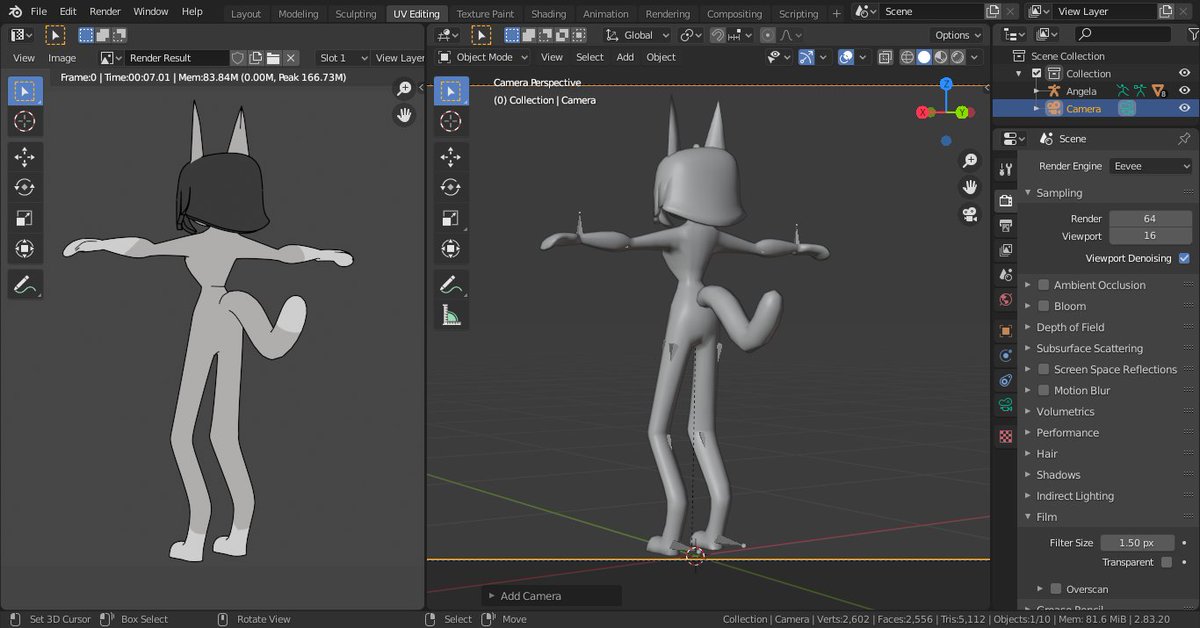Open the Options dropdown in viewport
The height and width of the screenshot is (628, 1200).
click(x=958, y=35)
